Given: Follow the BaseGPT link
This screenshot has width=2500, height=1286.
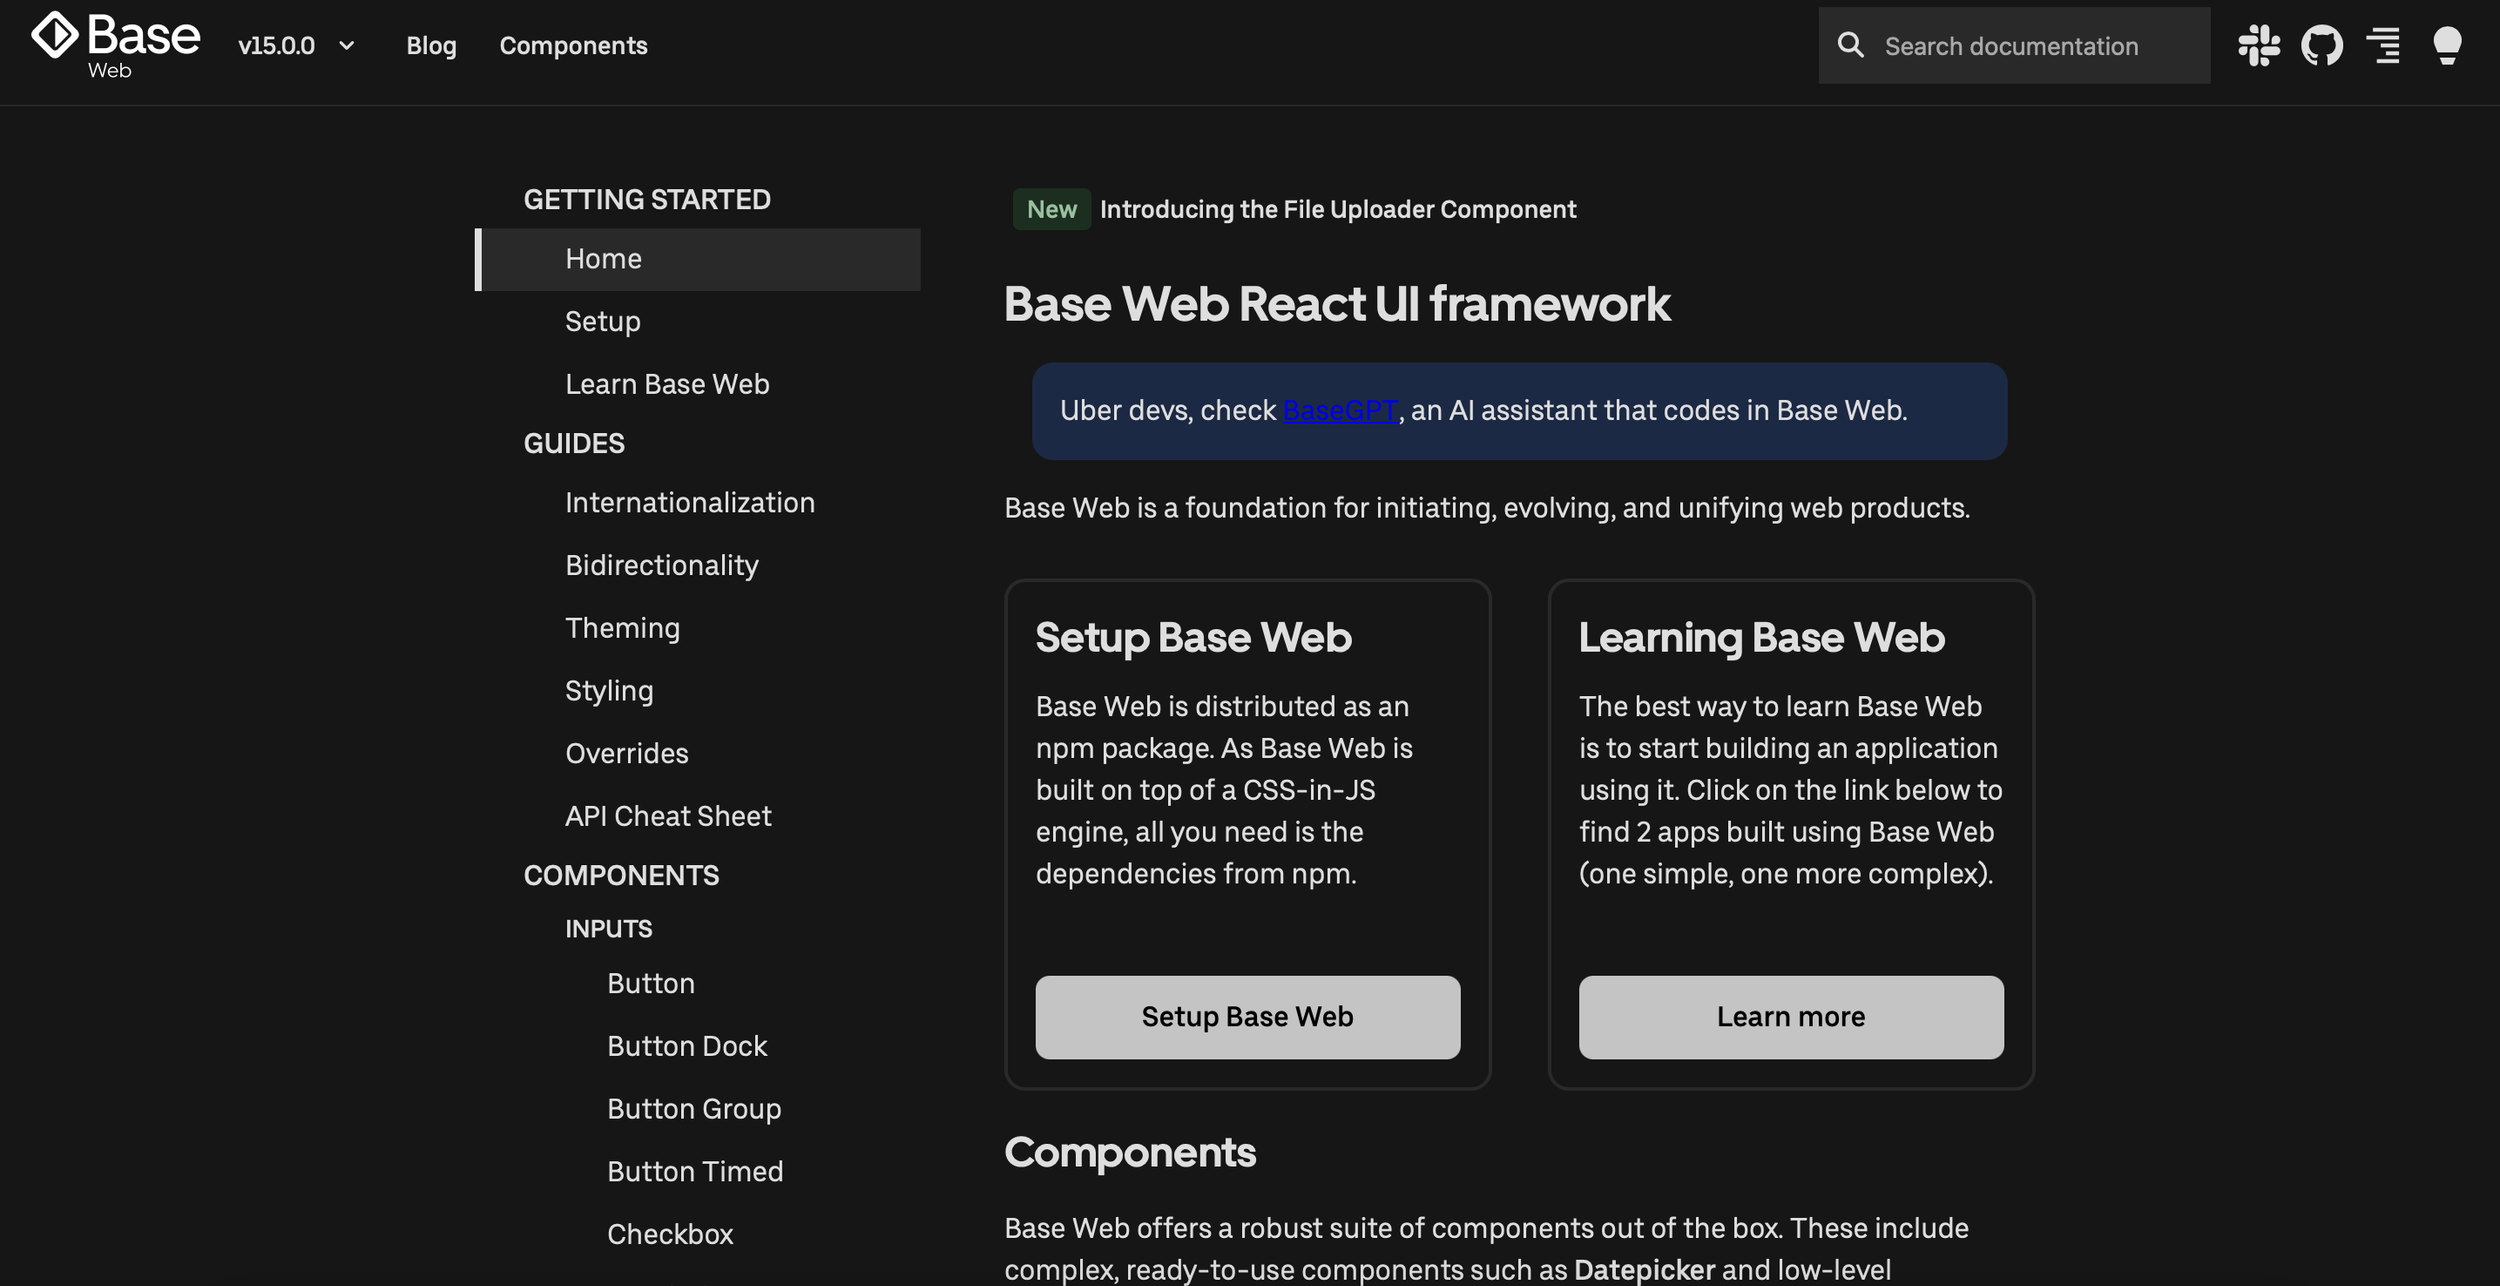Looking at the screenshot, I should coord(1340,411).
